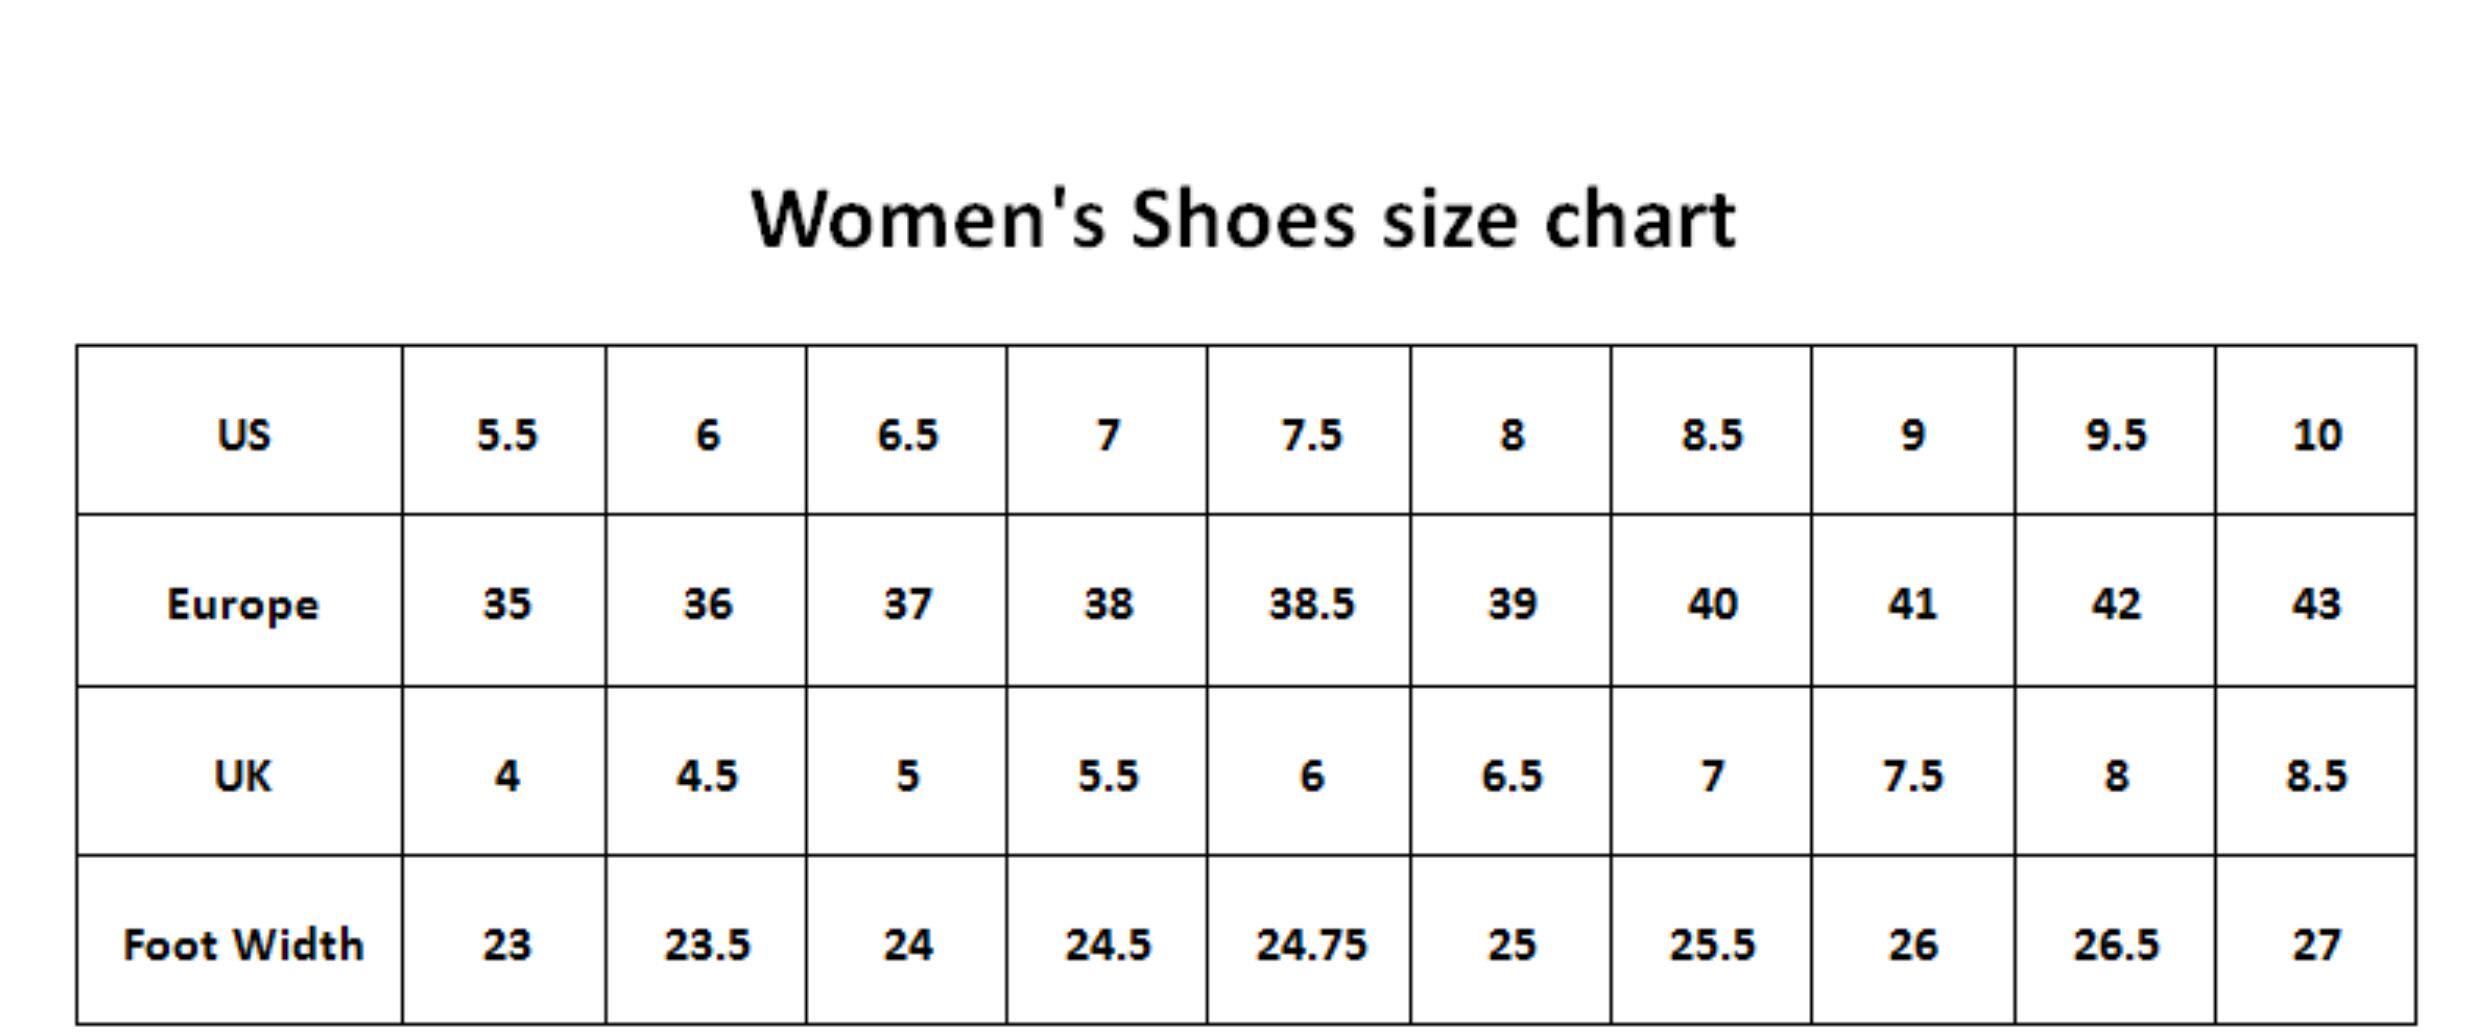Click the US size 10 cell
2480x1032 pixels.
[x=2316, y=434]
